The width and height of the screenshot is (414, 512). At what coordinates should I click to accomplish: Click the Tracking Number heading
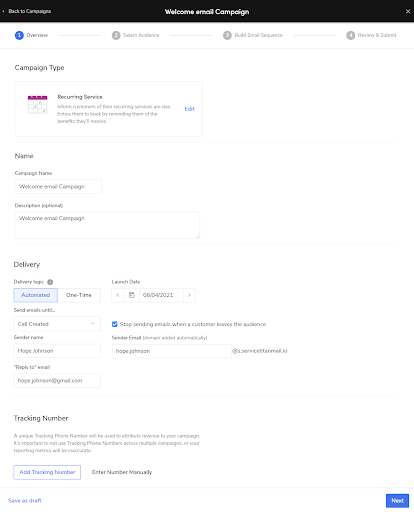tap(41, 418)
